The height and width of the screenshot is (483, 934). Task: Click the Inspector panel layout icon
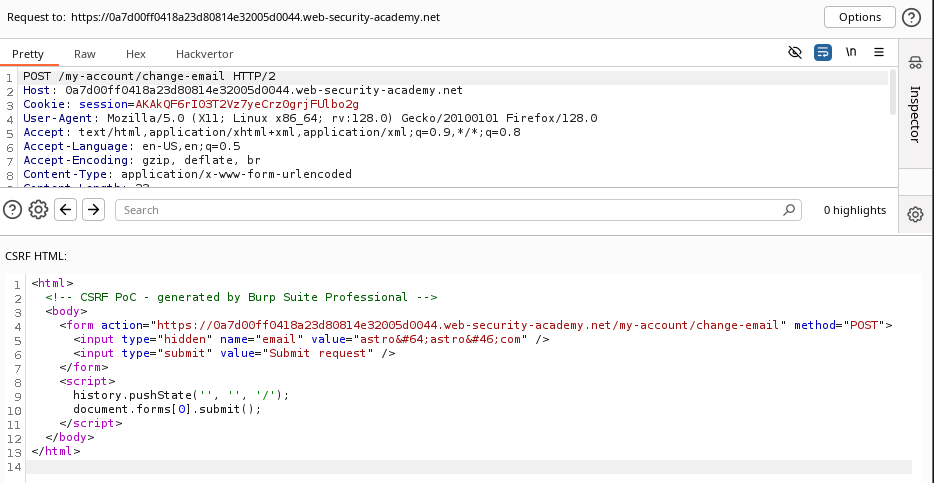click(x=916, y=62)
